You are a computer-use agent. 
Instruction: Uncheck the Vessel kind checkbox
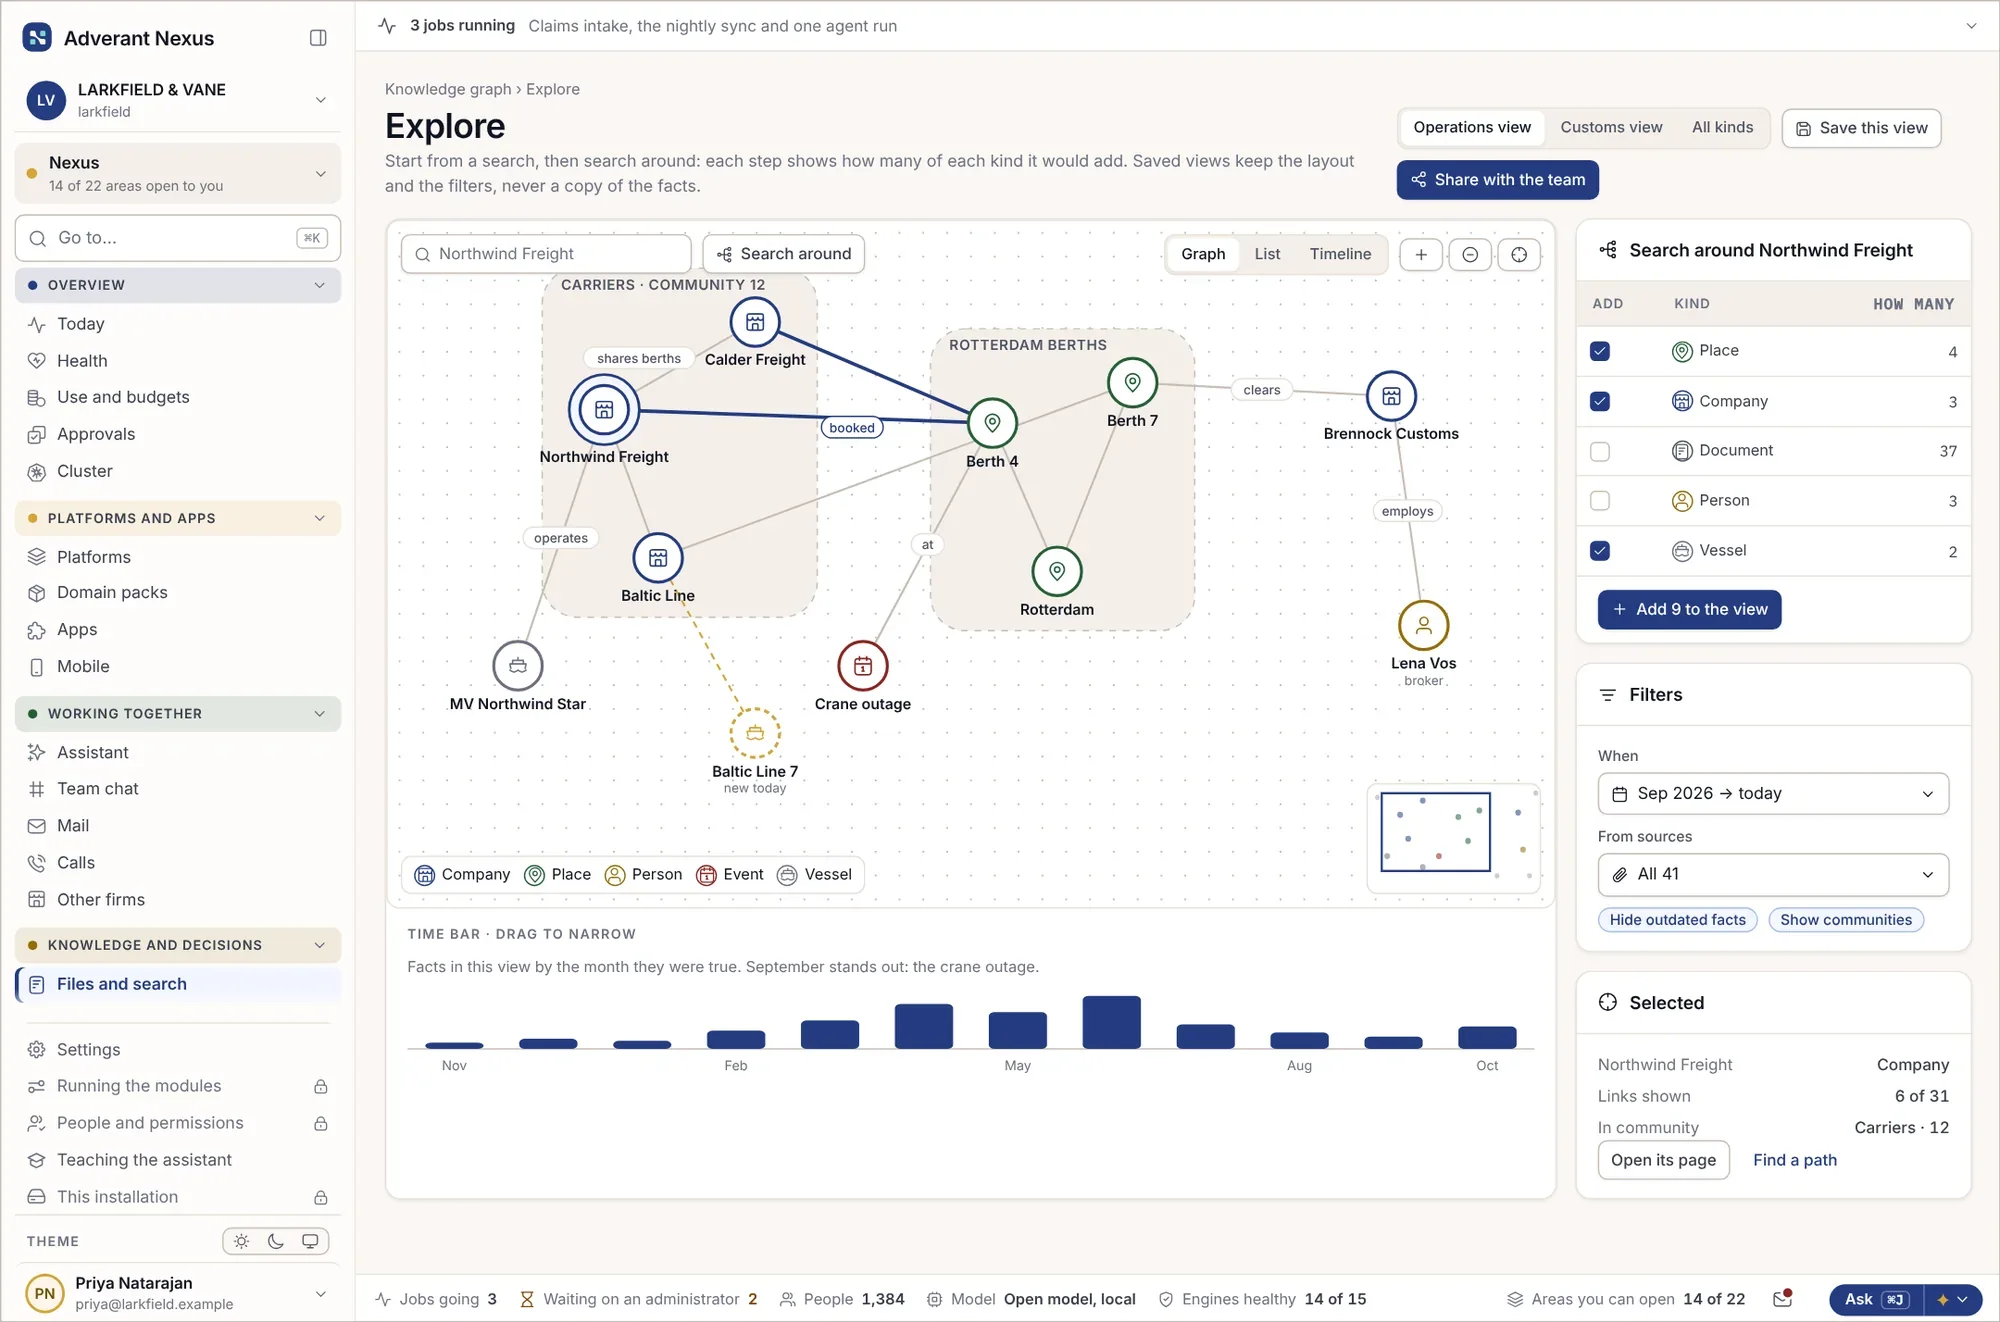1600,551
